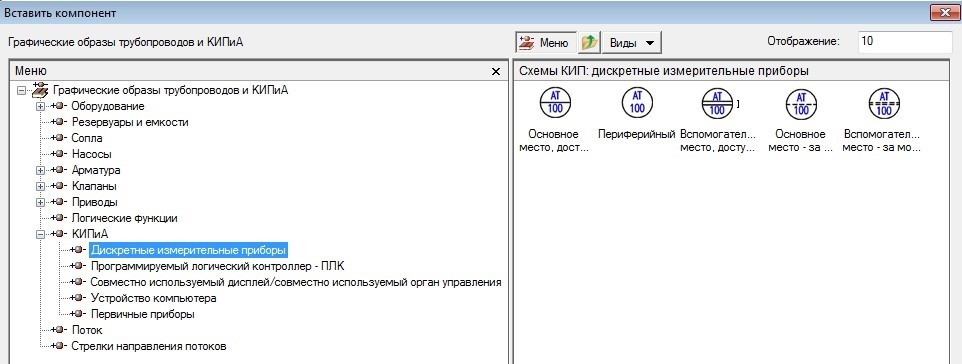Image resolution: width=962 pixels, height=364 pixels.
Task: Select 'Стрелки направления потоков' tree item
Action: (148, 346)
